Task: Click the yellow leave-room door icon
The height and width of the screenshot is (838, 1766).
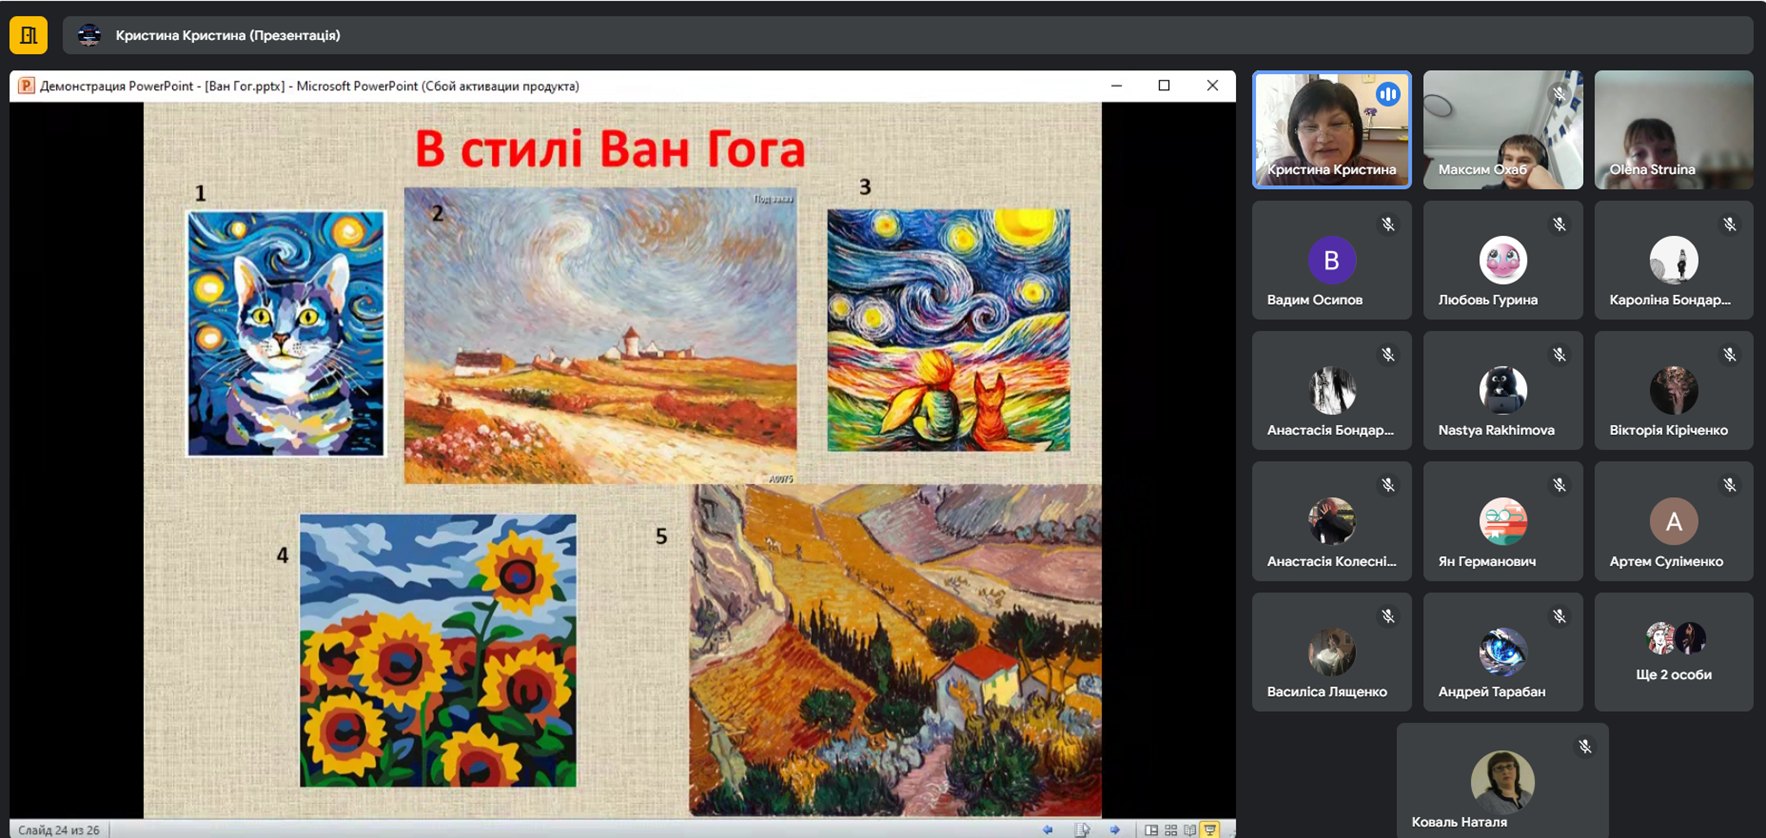Action: tap(28, 35)
